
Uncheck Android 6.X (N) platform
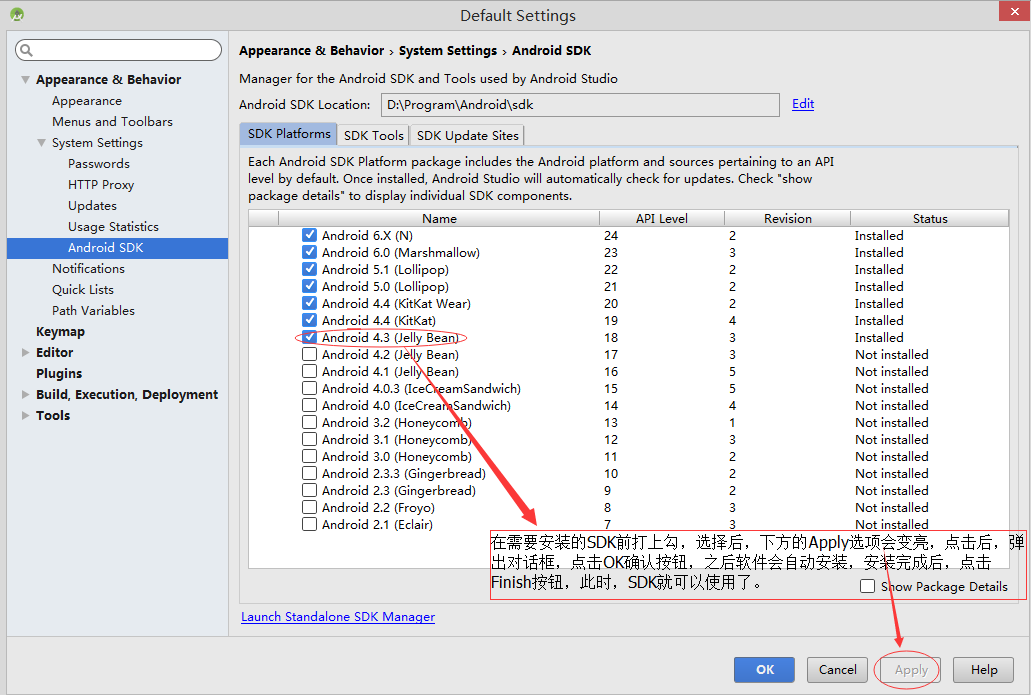coord(309,235)
